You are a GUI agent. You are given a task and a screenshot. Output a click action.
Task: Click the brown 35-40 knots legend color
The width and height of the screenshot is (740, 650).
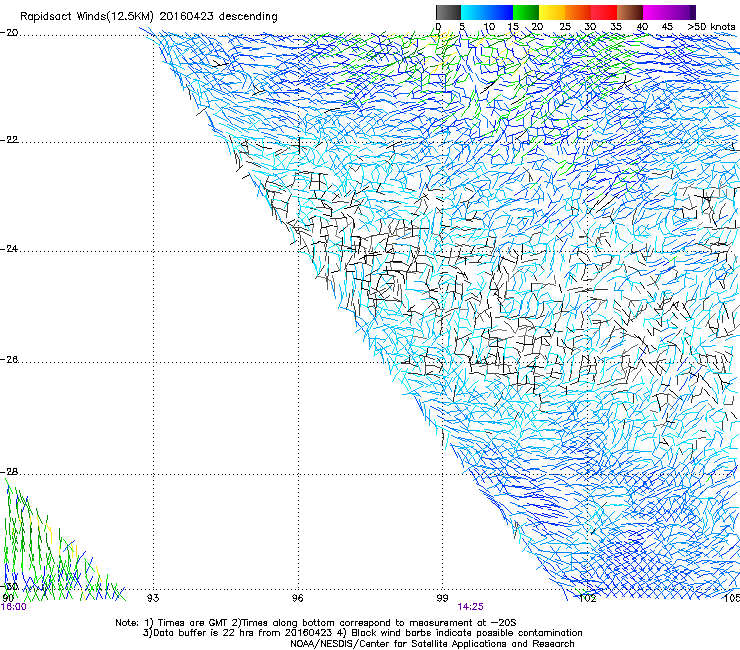[x=630, y=12]
